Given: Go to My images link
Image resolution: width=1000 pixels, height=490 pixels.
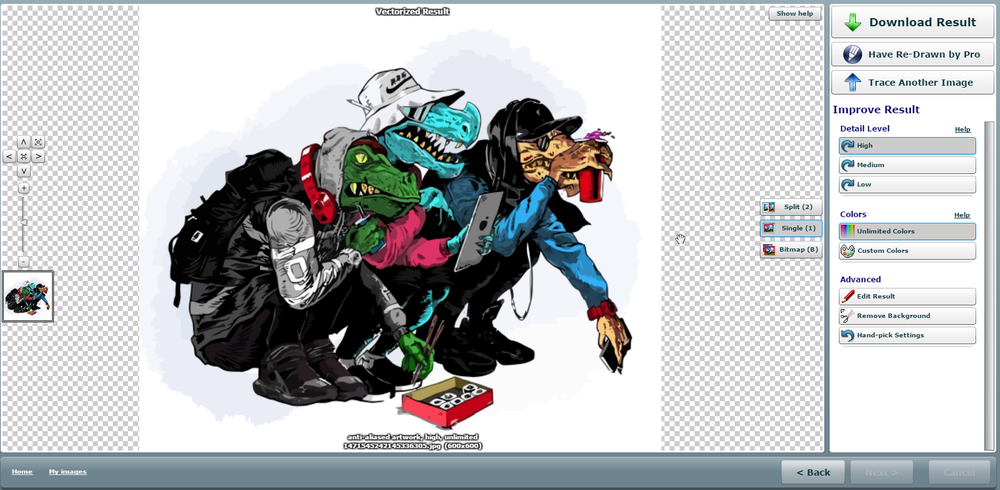Looking at the screenshot, I should [x=67, y=471].
